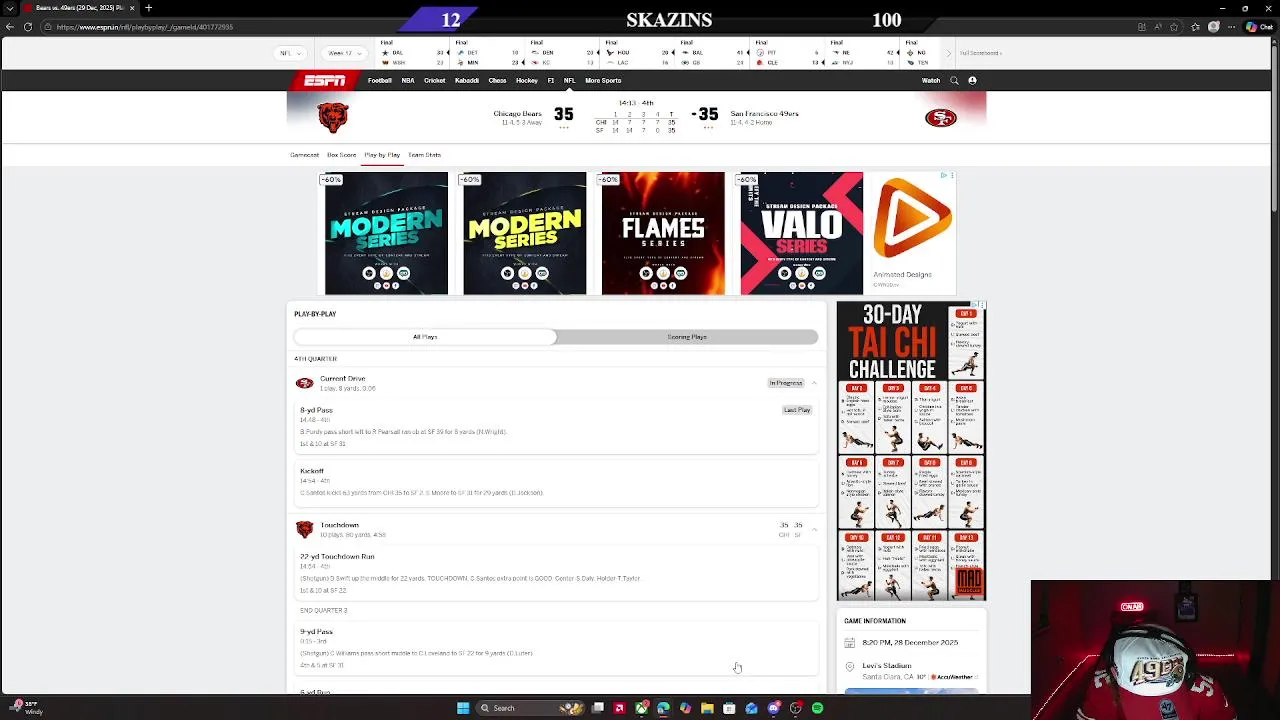Image resolution: width=1280 pixels, height=720 pixels.
Task: Open the AMD software taskbar icon
Action: [620, 708]
